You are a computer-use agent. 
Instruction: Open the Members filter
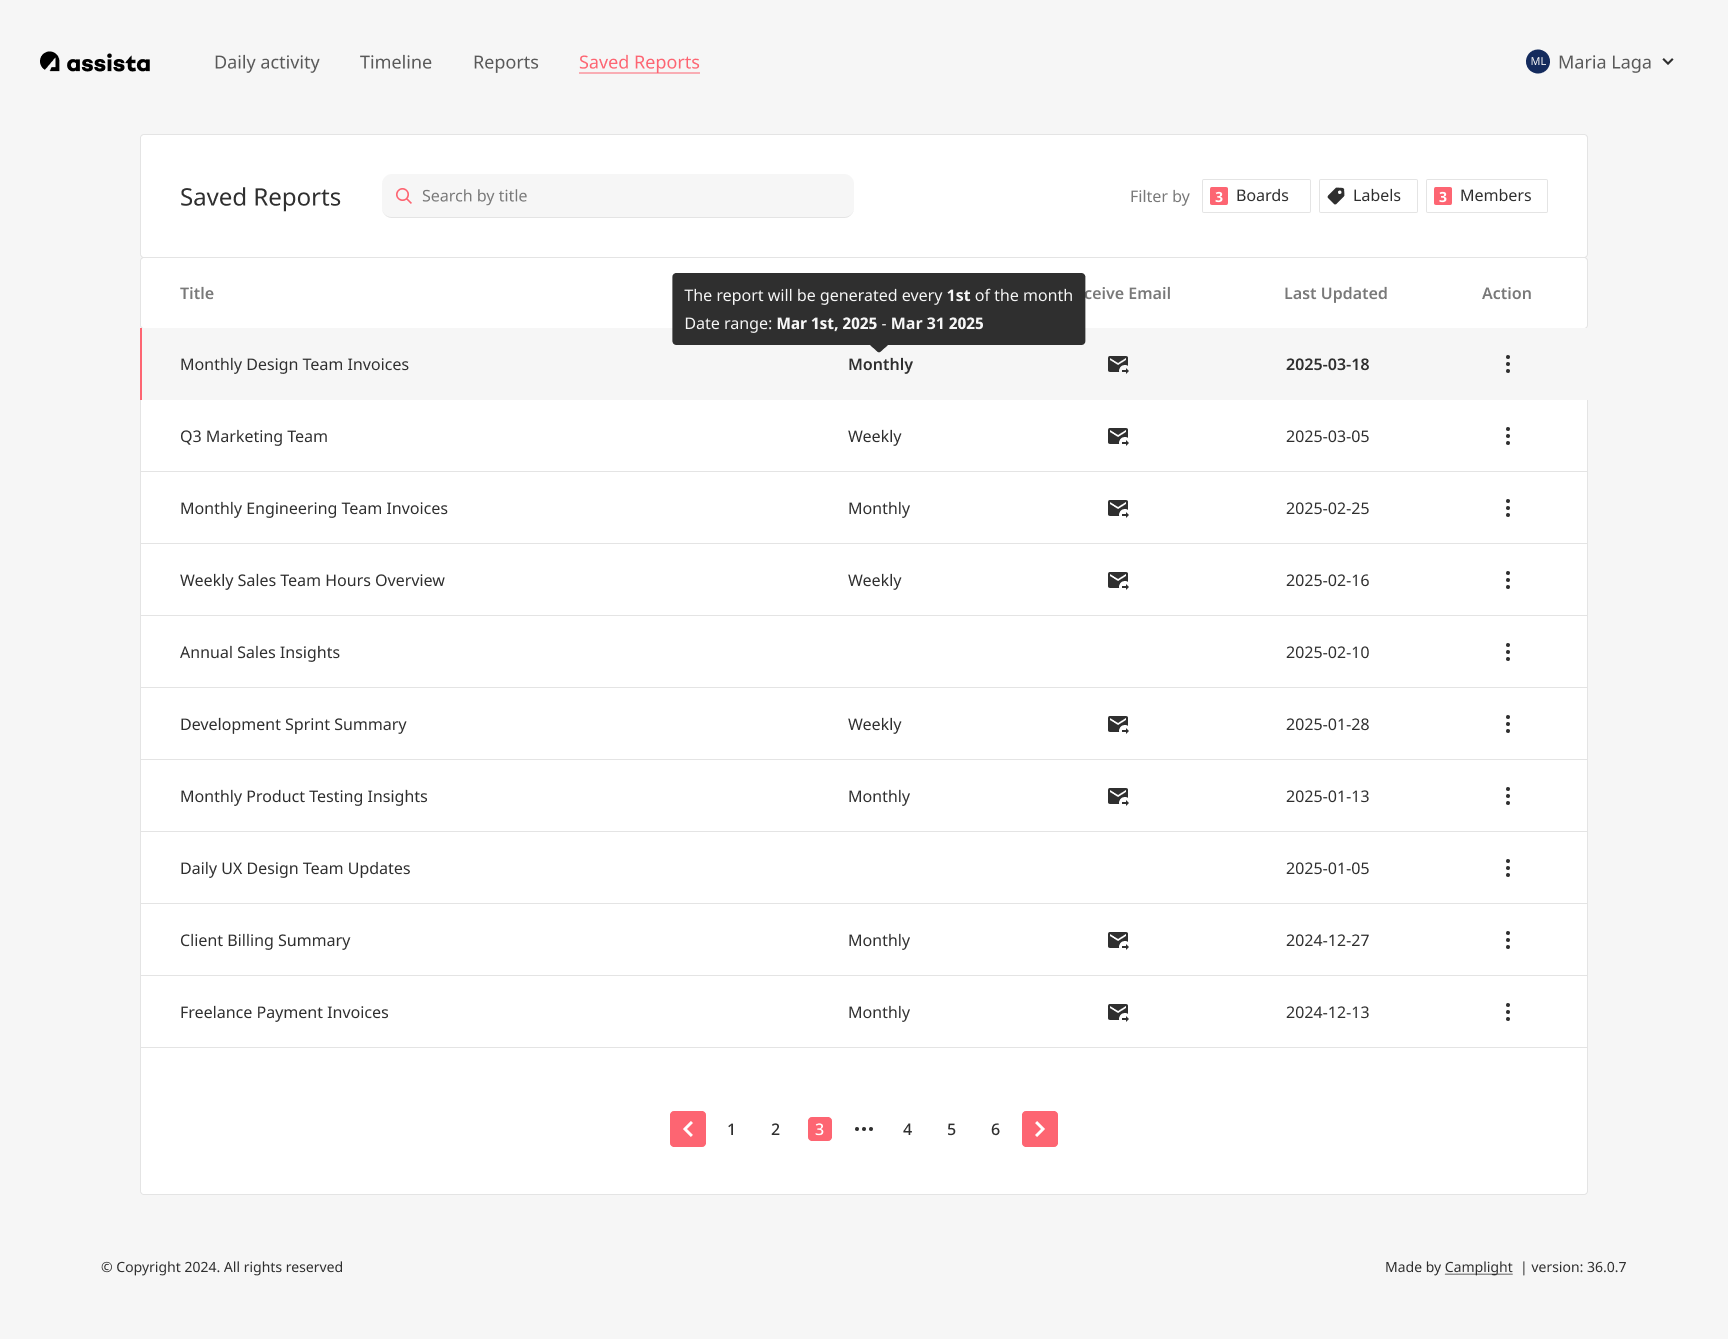pos(1486,195)
